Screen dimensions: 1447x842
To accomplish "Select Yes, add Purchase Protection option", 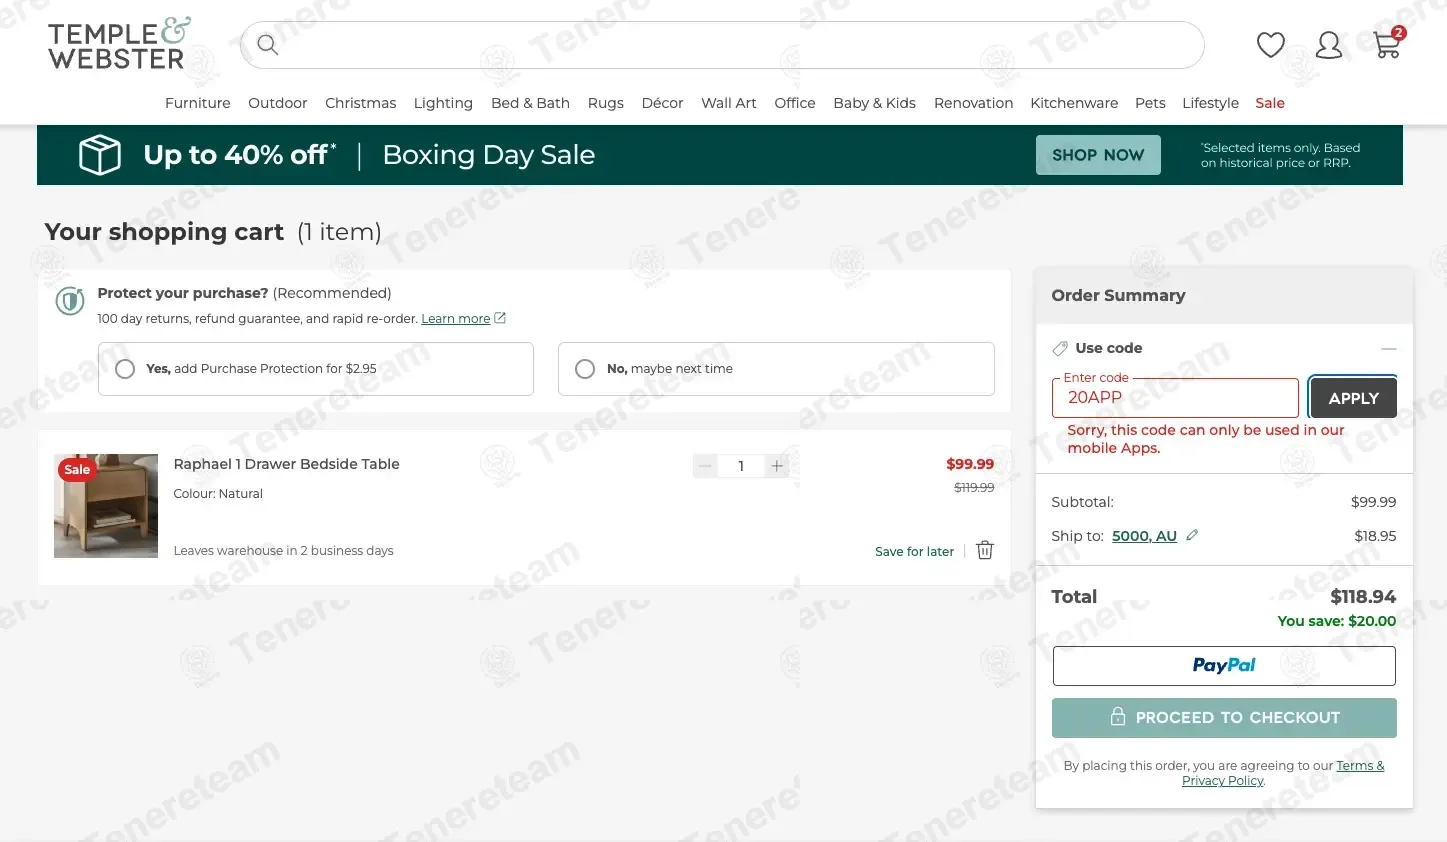I will pos(125,369).
